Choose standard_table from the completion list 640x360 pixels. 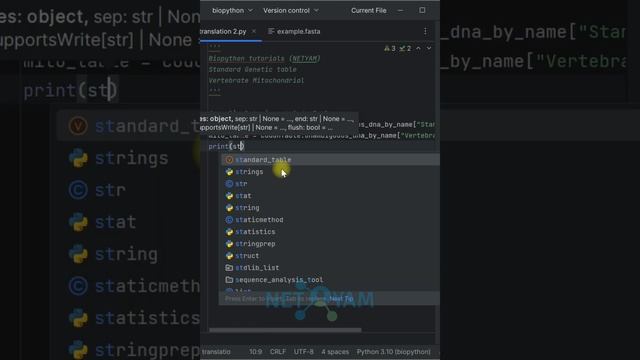pyautogui.click(x=330, y=160)
